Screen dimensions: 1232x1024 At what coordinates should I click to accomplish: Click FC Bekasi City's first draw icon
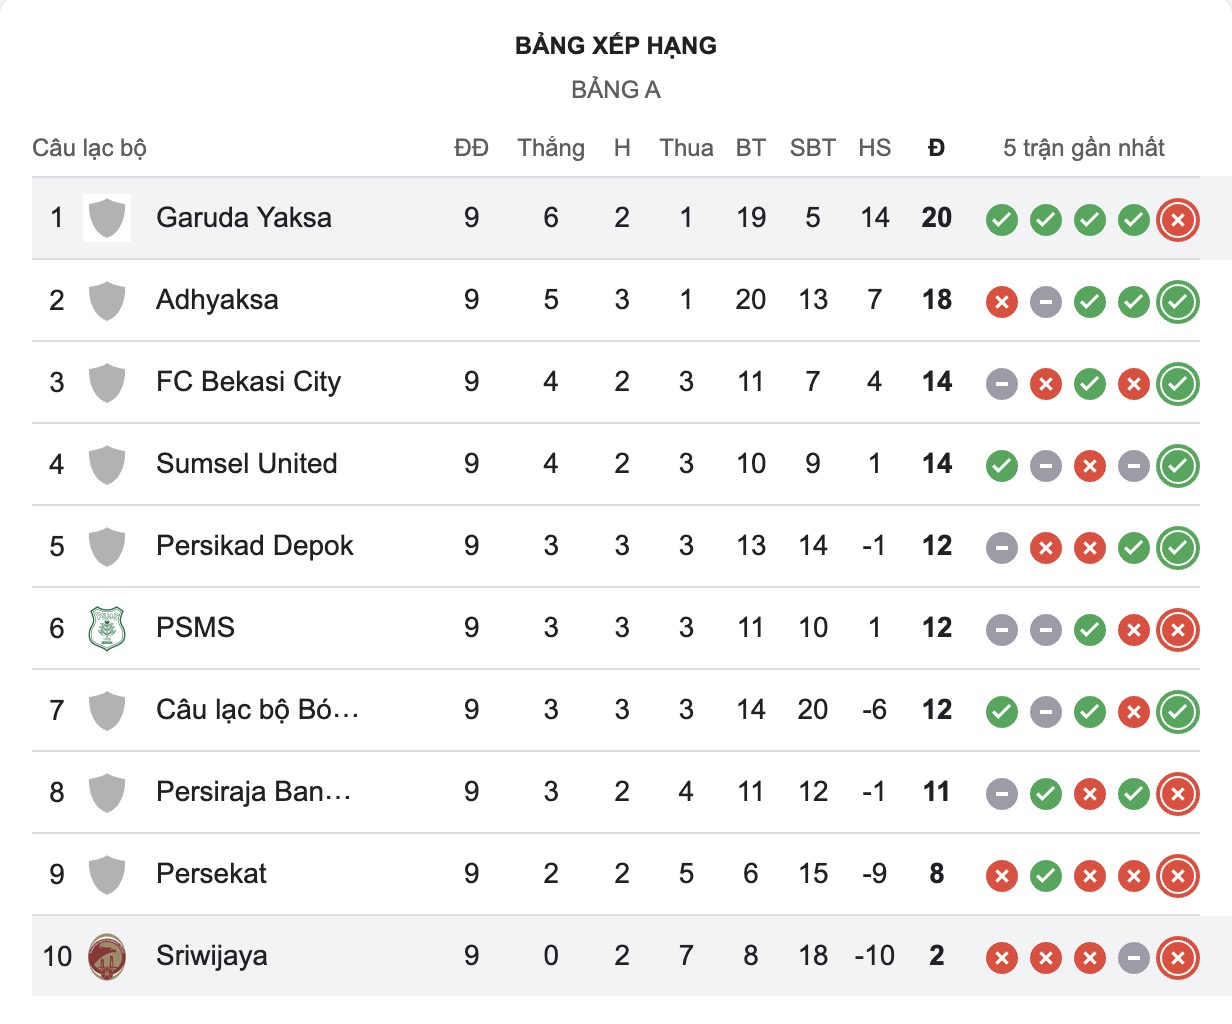[1002, 383]
